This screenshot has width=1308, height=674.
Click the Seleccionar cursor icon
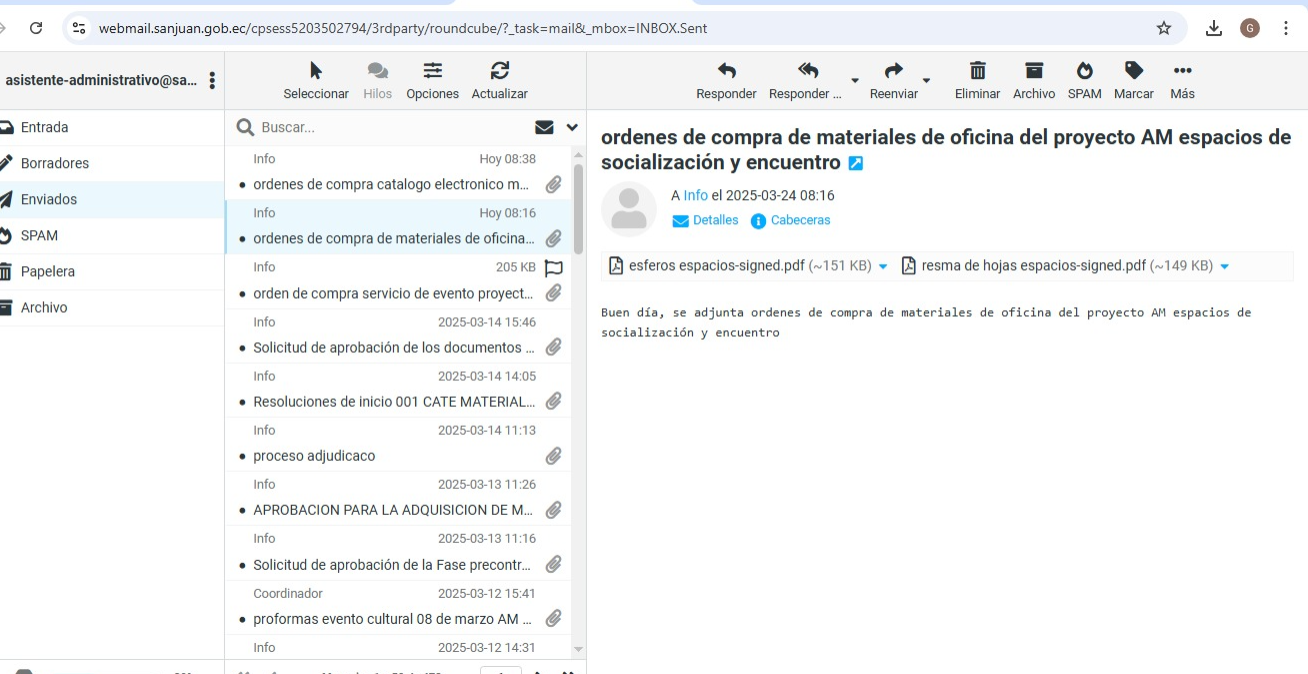[316, 71]
